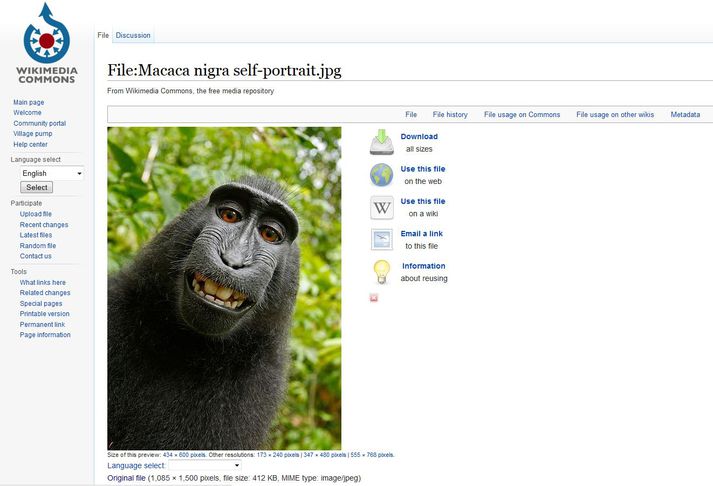Open the Welcome sidebar link
This screenshot has width=713, height=486.
(27, 112)
